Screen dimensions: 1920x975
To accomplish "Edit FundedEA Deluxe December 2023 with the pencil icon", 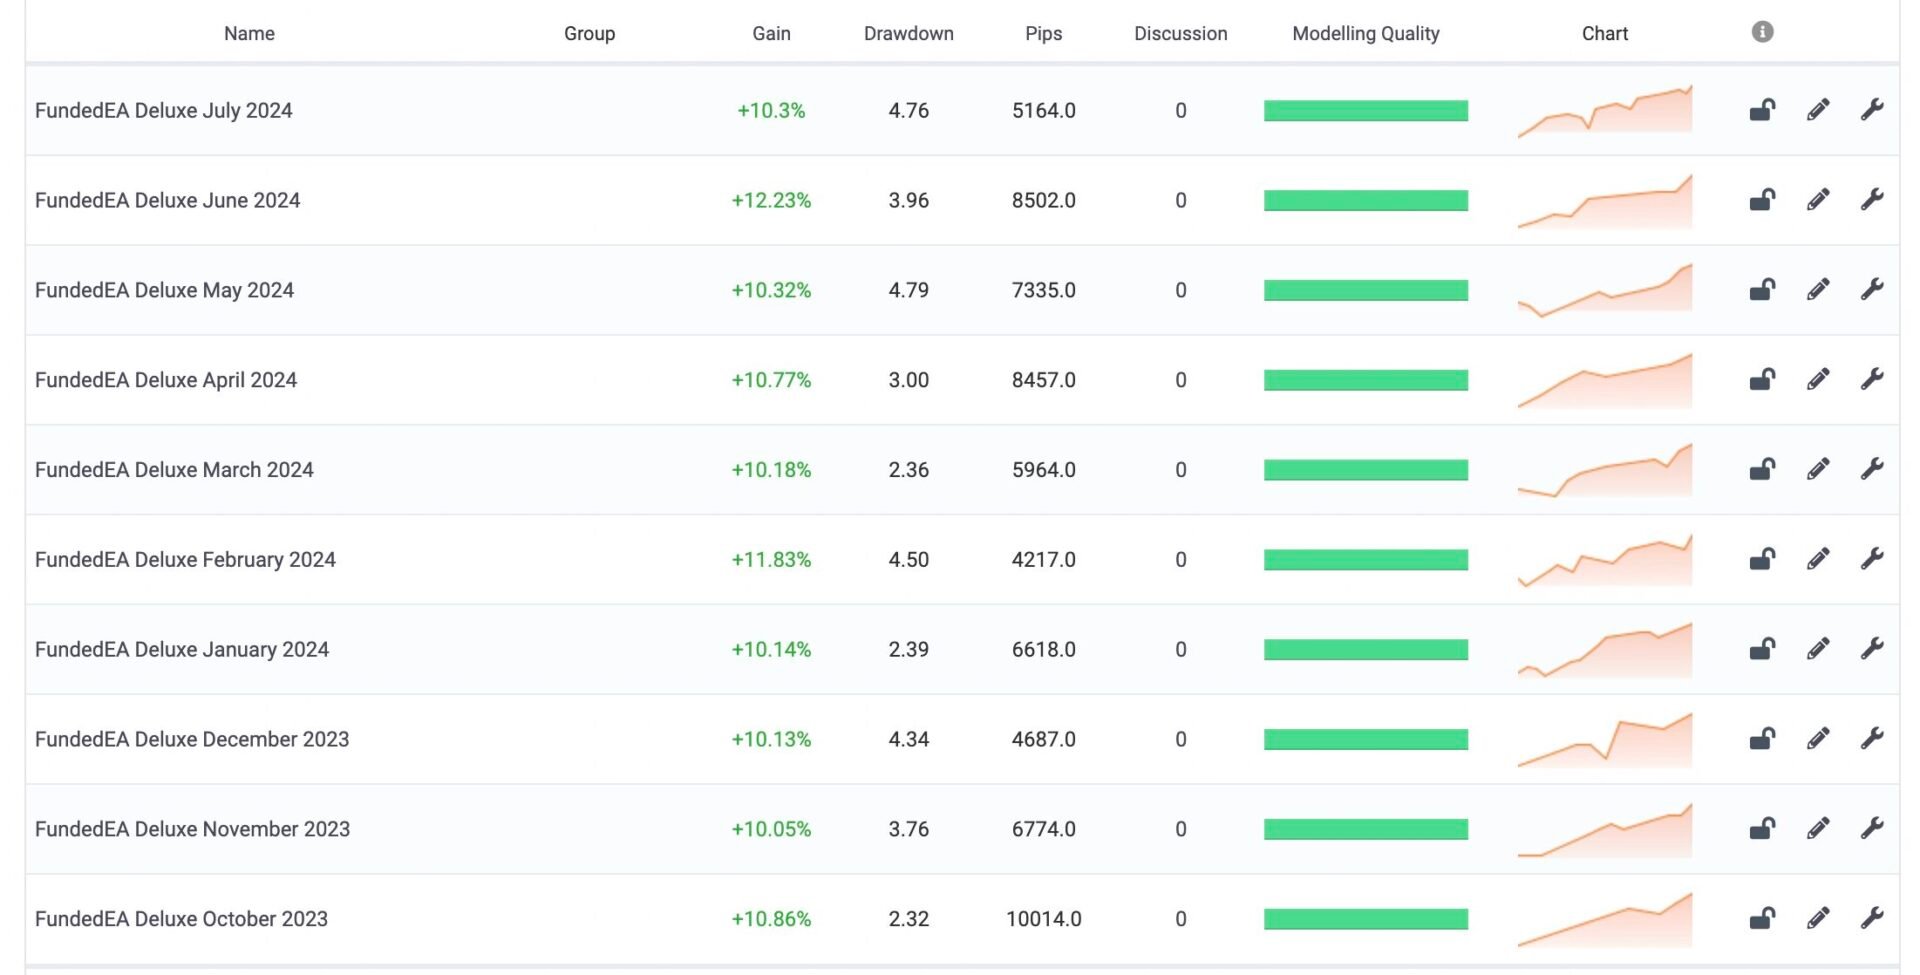I will (1818, 738).
